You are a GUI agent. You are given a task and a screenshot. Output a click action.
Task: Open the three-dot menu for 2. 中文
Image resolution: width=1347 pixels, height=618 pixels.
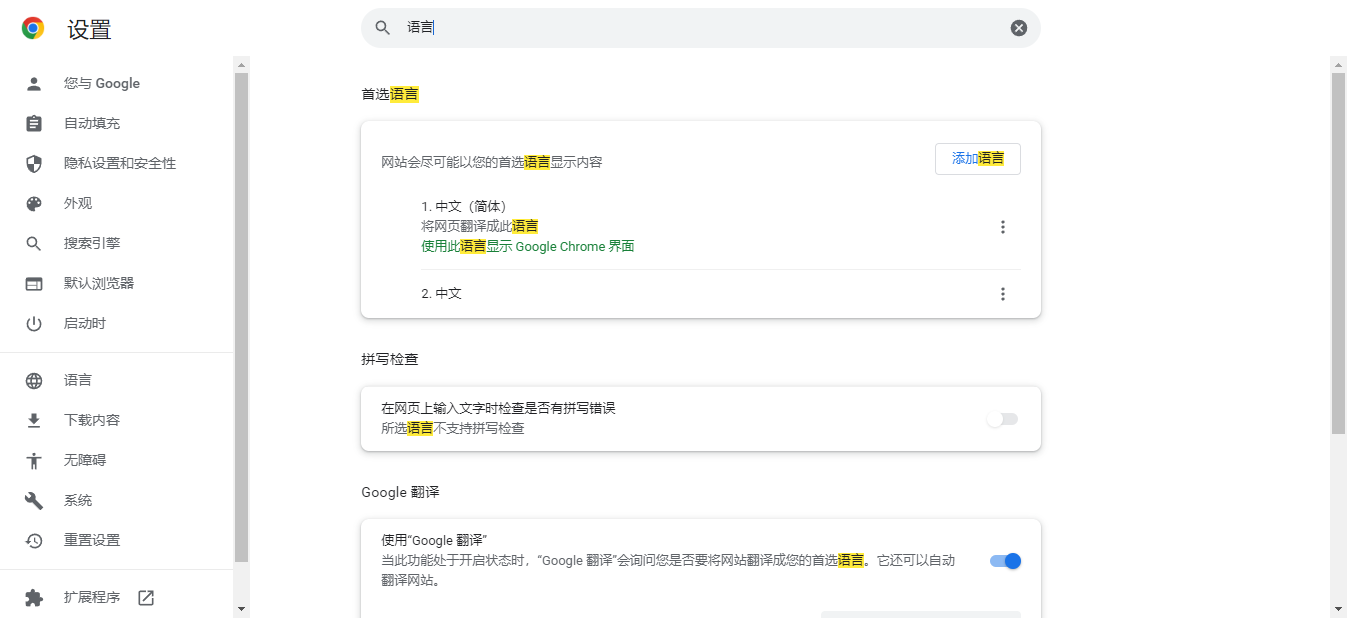pos(1003,294)
